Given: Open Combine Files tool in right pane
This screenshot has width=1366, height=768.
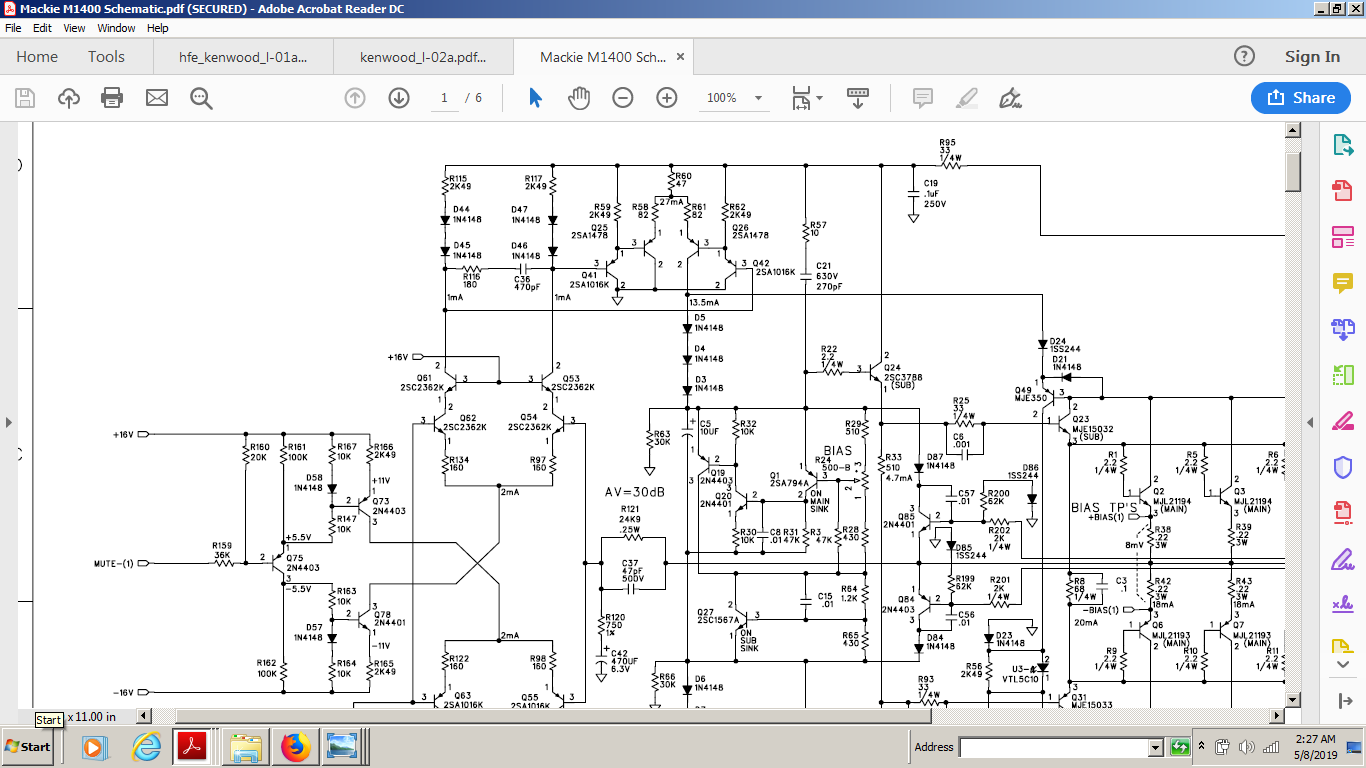Looking at the screenshot, I should tap(1343, 329).
